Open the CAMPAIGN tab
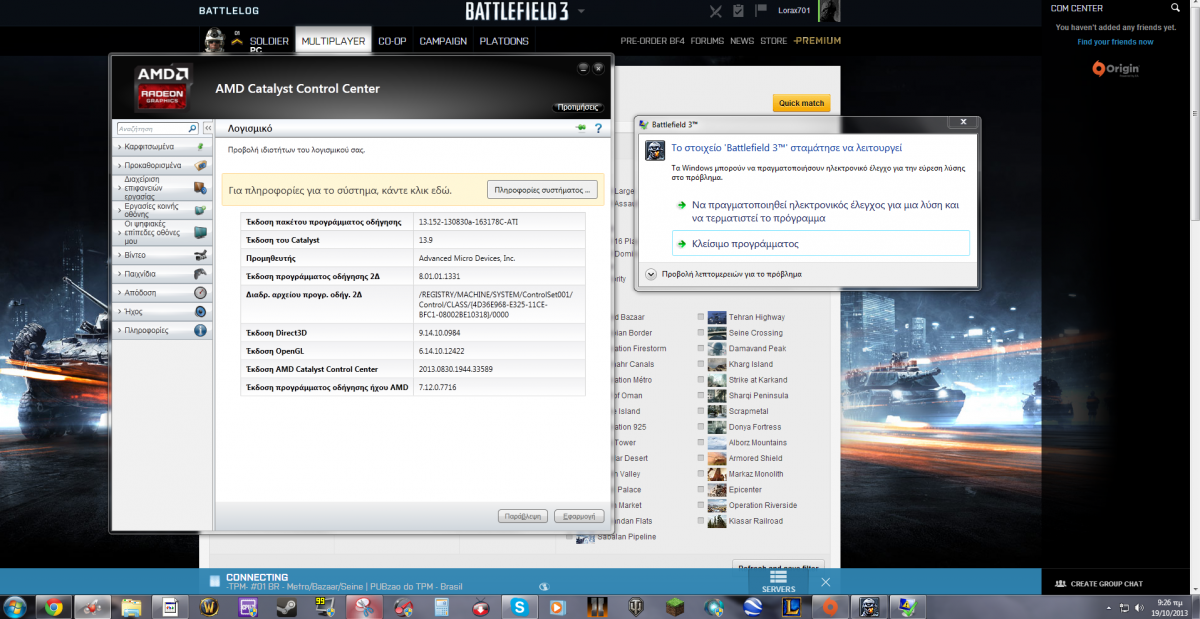This screenshot has width=1200, height=619. [443, 41]
